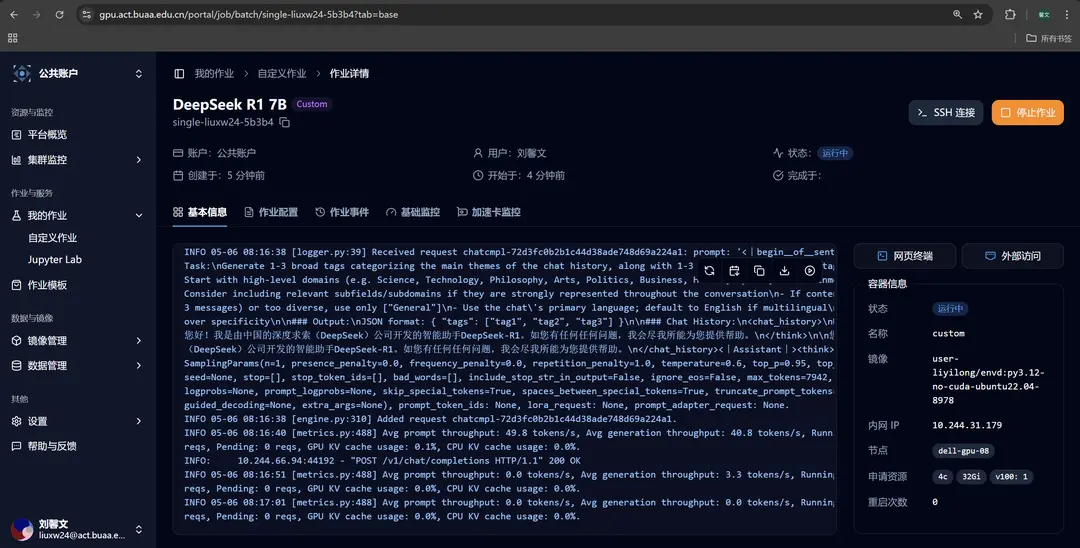Reload the browser page
The width and height of the screenshot is (1080, 548).
[59, 14]
